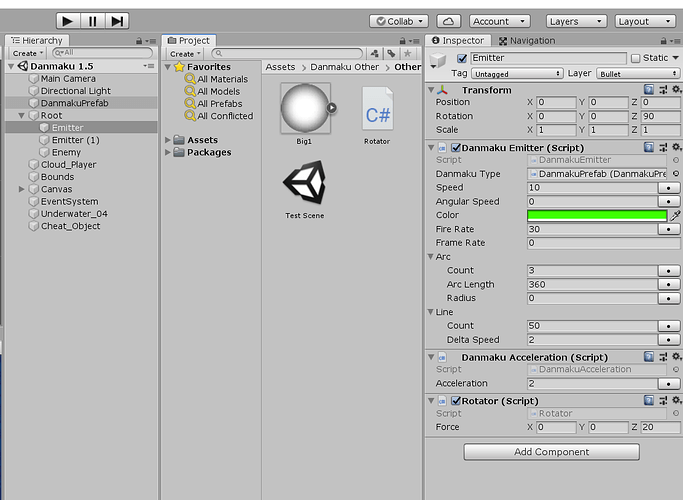
Task: Lock the Project panel
Action: tap(401, 41)
